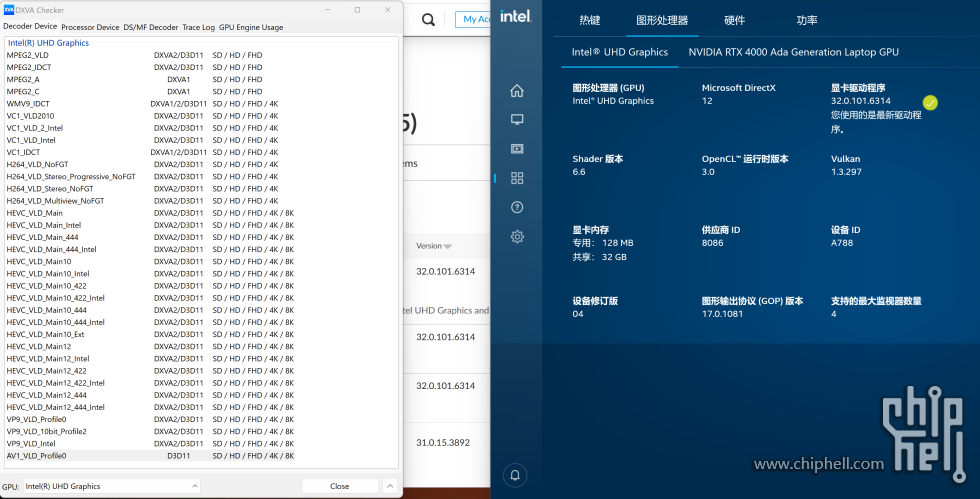Click Close button in DXVA Checker

[340, 486]
